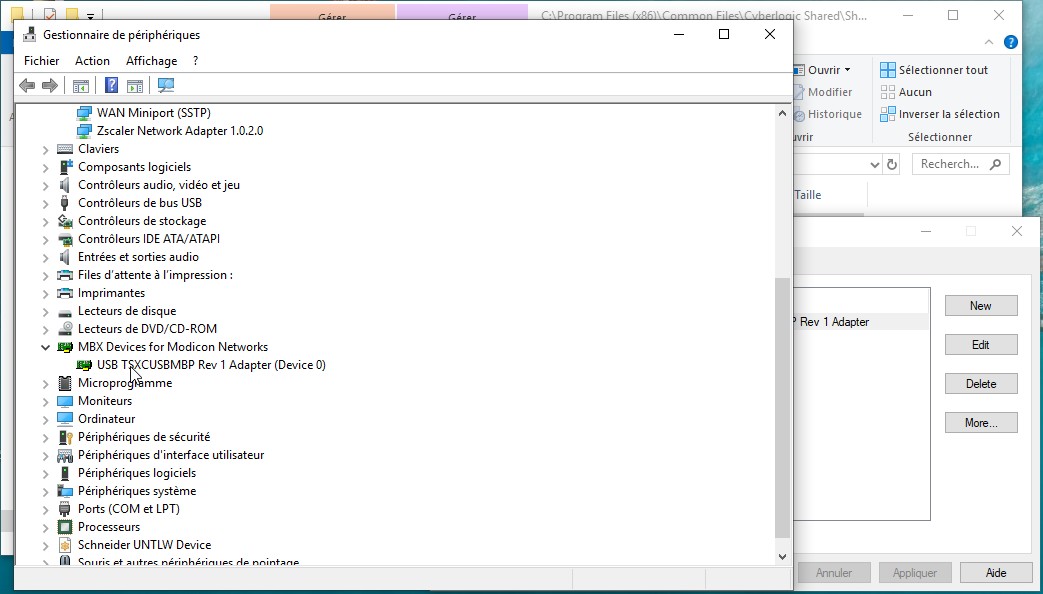Select the Microprogramme chip icon
The height and width of the screenshot is (594, 1043).
tap(65, 383)
